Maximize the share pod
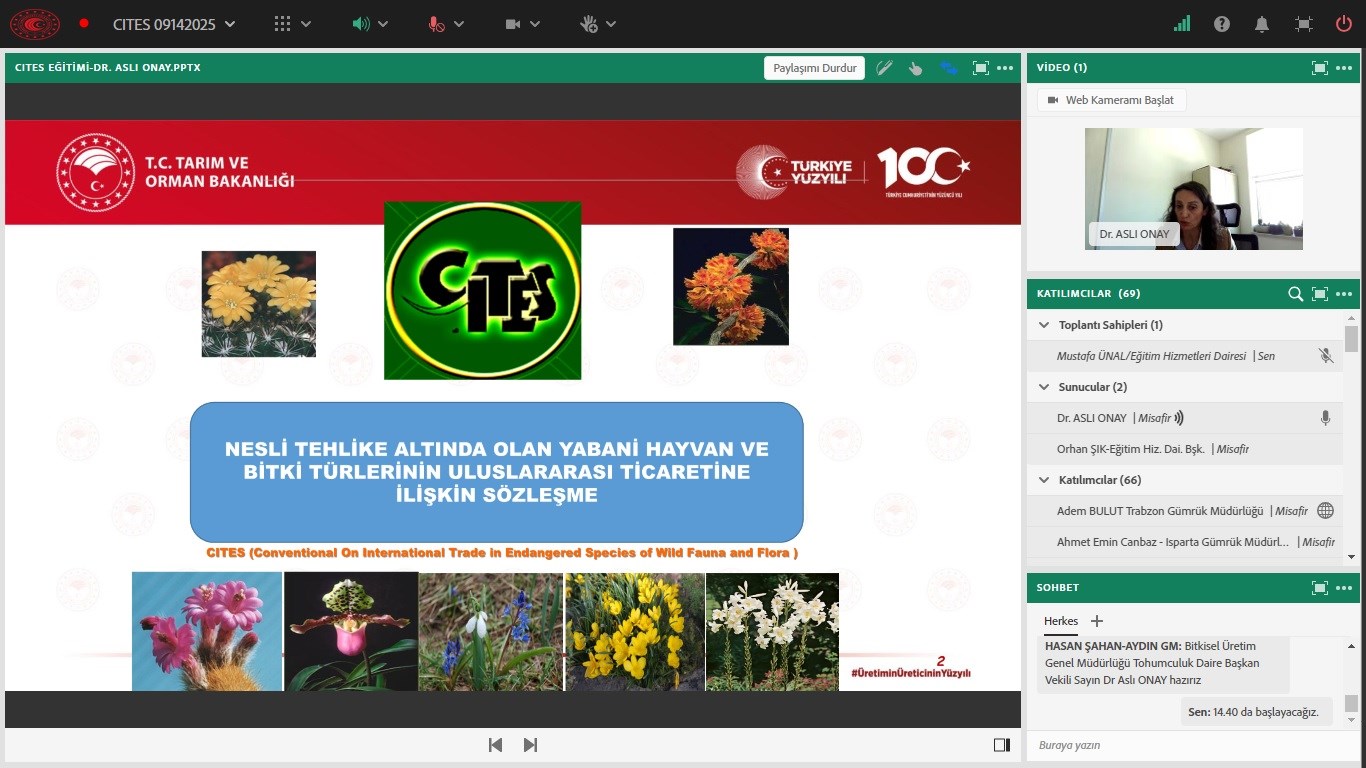This screenshot has height=768, width=1366. click(x=980, y=68)
